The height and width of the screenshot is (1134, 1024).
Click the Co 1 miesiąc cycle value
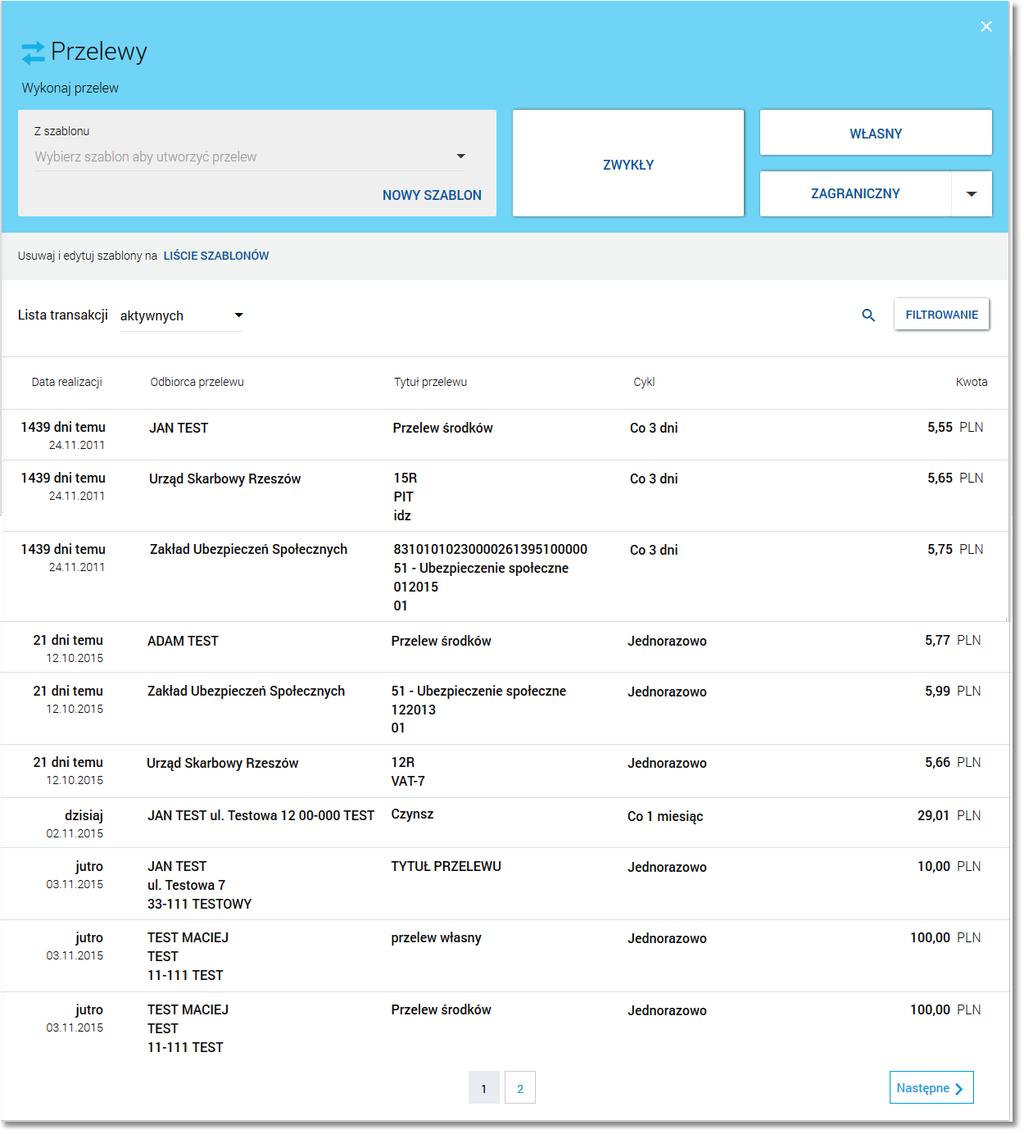(665, 817)
